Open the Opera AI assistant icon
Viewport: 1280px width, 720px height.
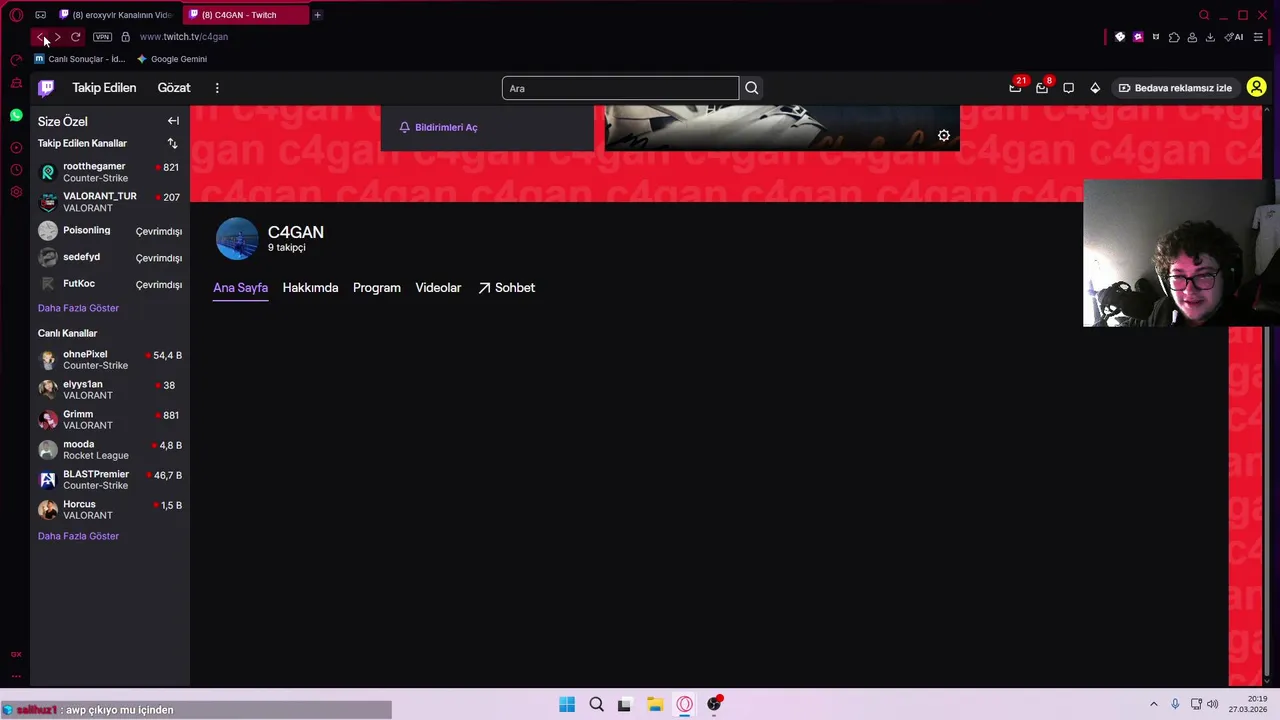coord(1234,37)
